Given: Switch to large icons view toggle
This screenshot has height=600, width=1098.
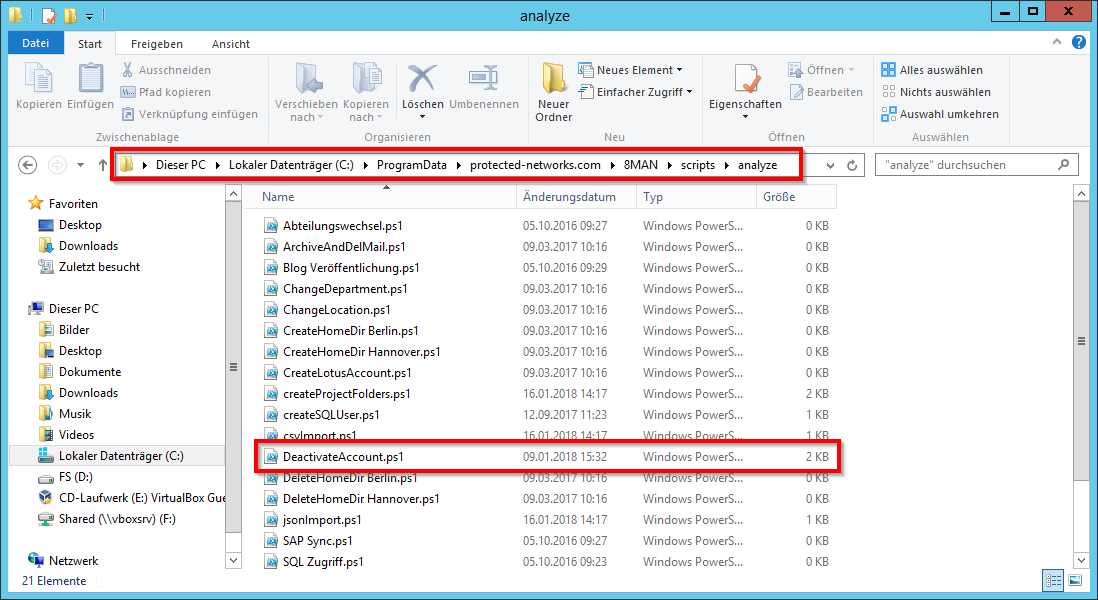Looking at the screenshot, I should tap(1074, 580).
